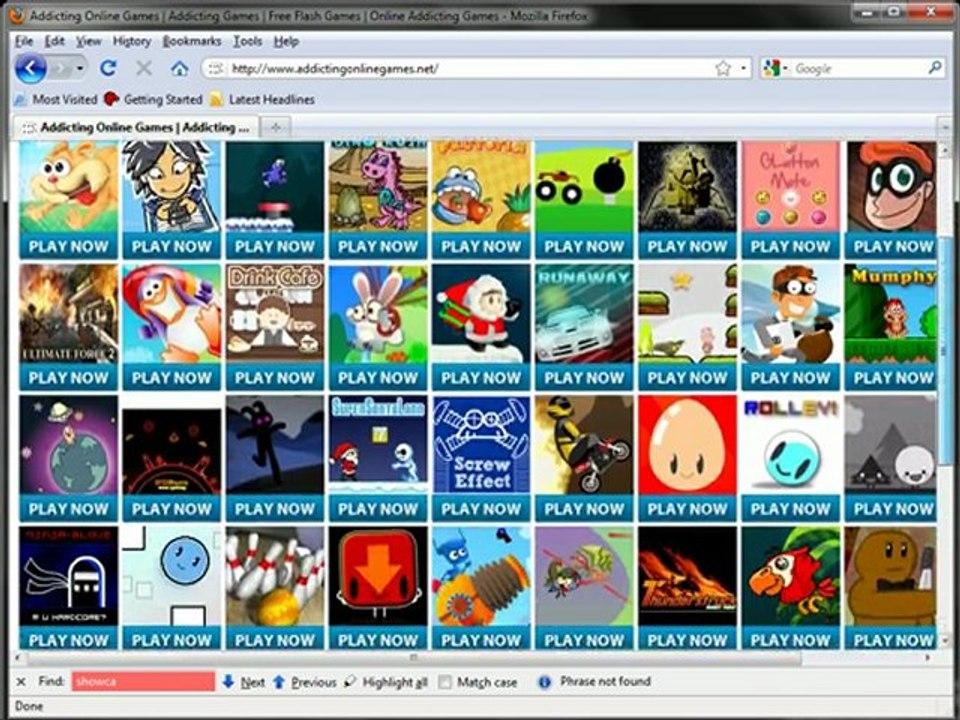The width and height of the screenshot is (960, 720).
Task: Click PLAY NOW under Drink Cafe
Action: coord(275,377)
